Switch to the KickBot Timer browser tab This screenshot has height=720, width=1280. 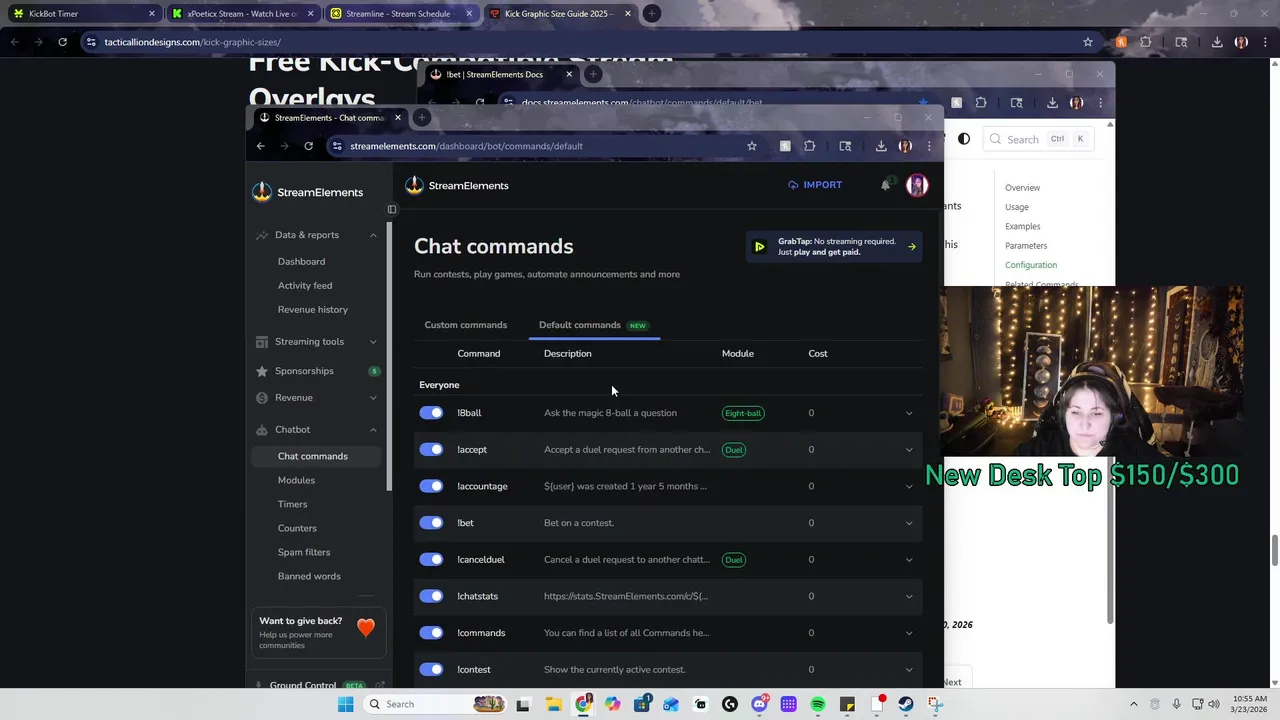pos(84,14)
